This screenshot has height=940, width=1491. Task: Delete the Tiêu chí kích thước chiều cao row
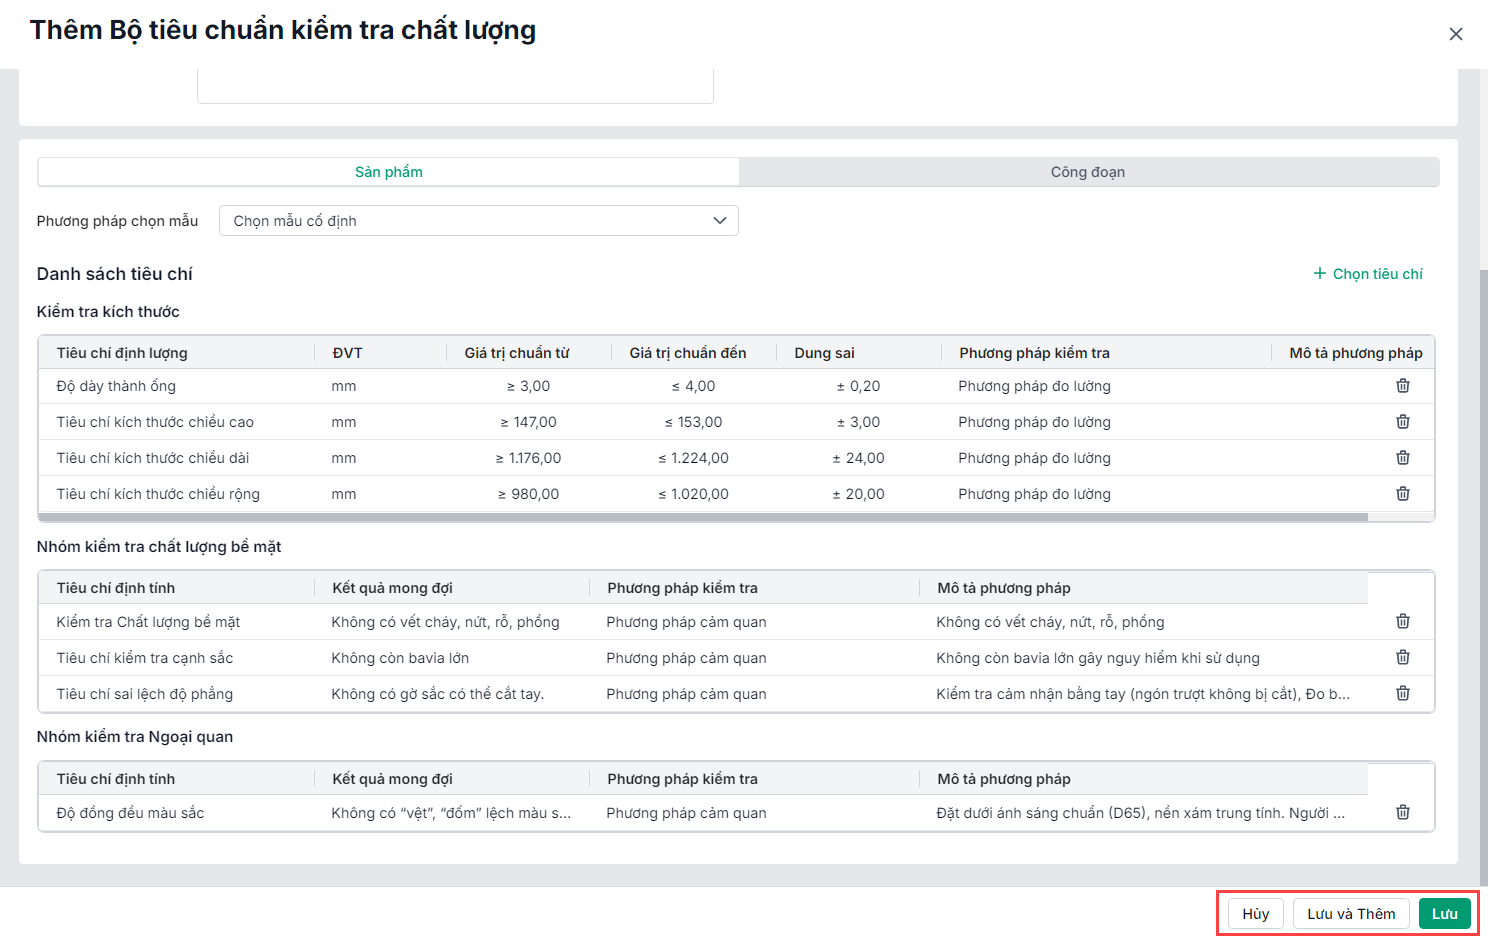tap(1402, 422)
